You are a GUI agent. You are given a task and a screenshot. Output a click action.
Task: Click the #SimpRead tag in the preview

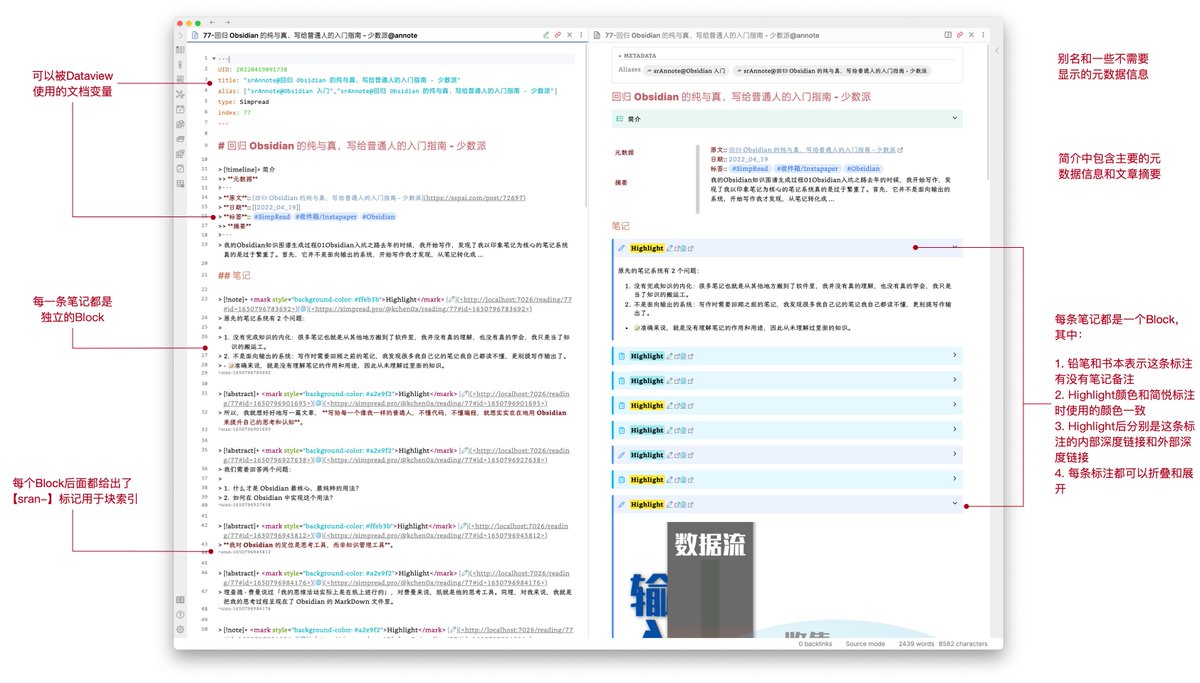point(750,169)
